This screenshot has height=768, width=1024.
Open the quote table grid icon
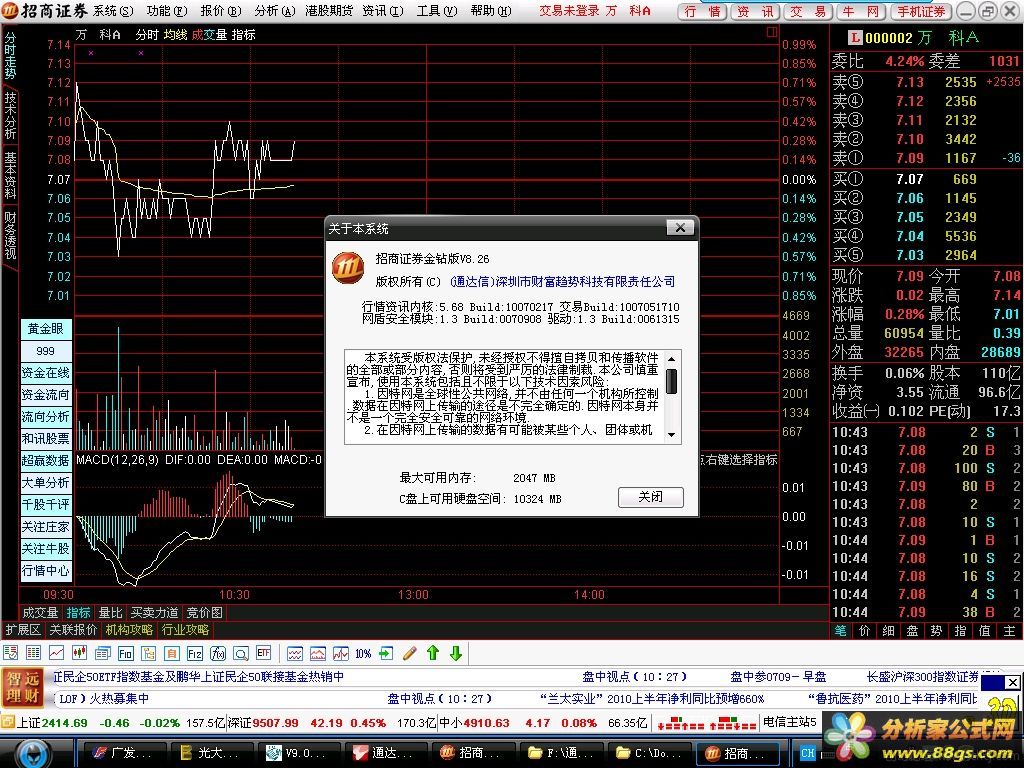[33, 652]
